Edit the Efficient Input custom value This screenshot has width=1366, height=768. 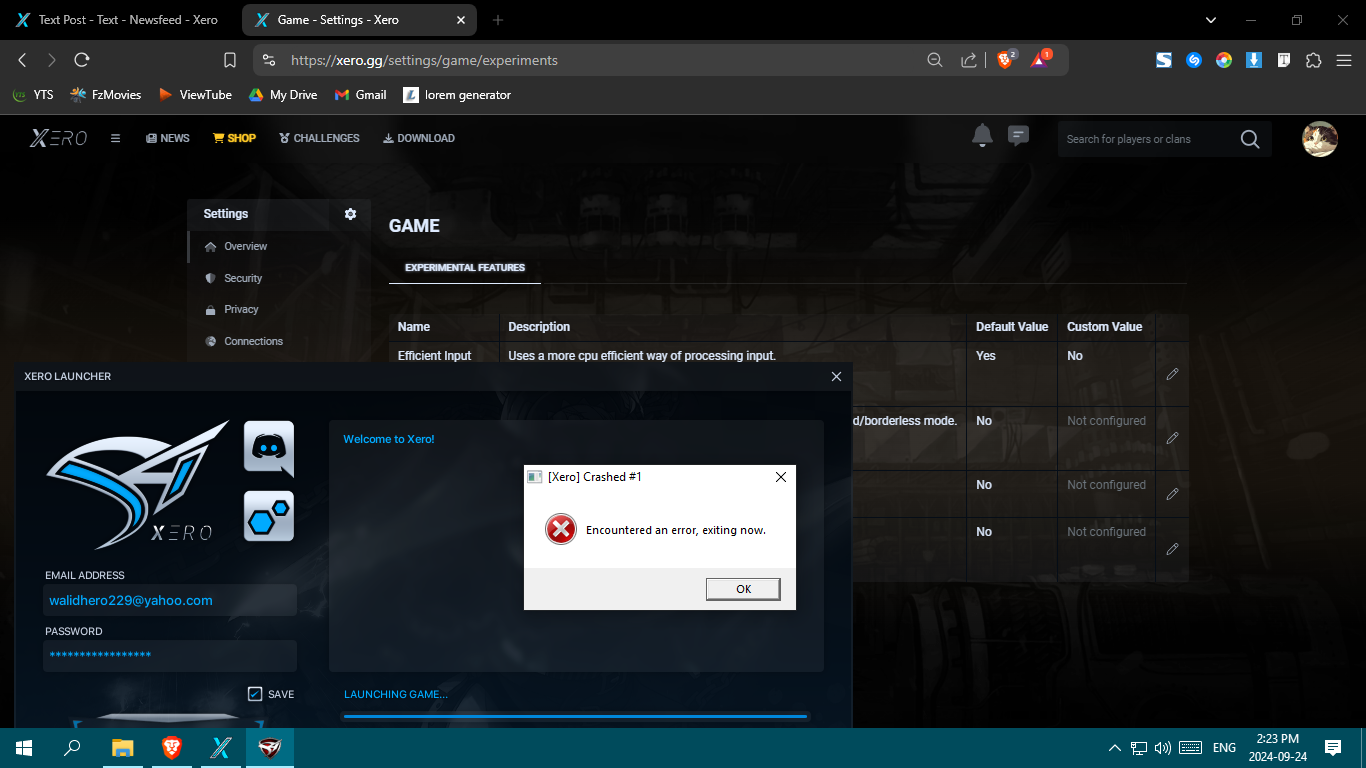[x=1172, y=374]
